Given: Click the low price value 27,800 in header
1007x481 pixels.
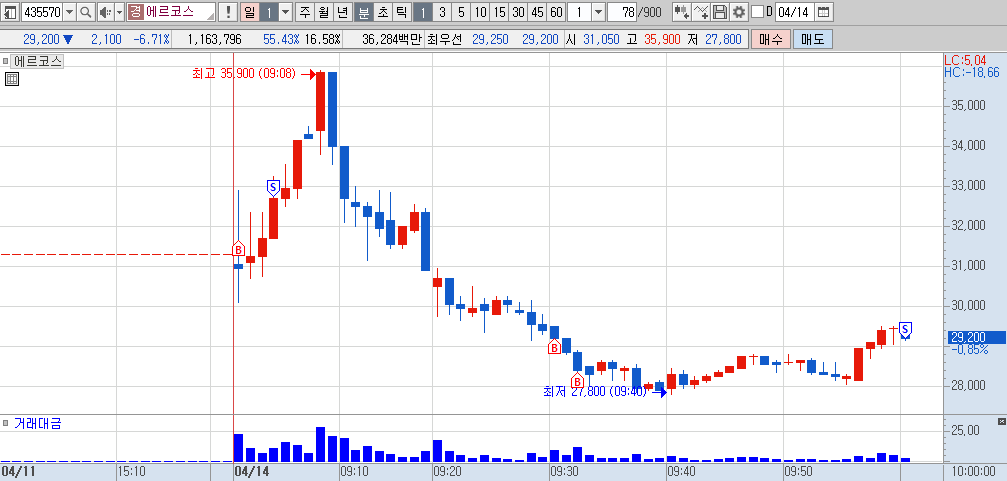Looking at the screenshot, I should tap(722, 40).
